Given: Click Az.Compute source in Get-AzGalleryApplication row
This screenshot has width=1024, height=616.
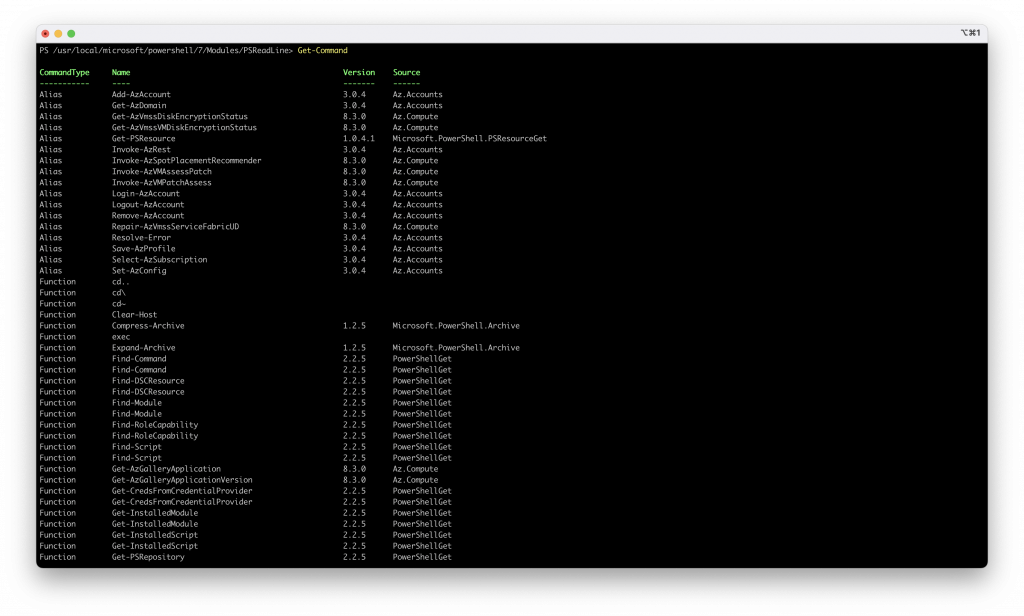Looking at the screenshot, I should coord(415,469).
